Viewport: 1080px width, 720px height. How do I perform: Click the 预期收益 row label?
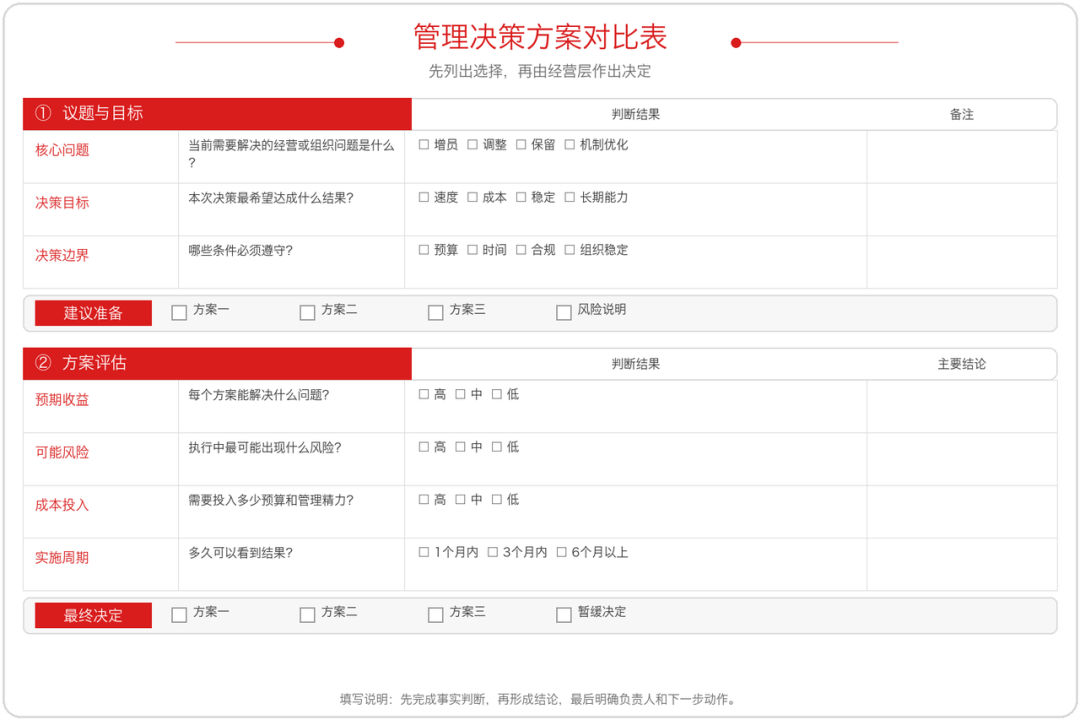point(62,400)
